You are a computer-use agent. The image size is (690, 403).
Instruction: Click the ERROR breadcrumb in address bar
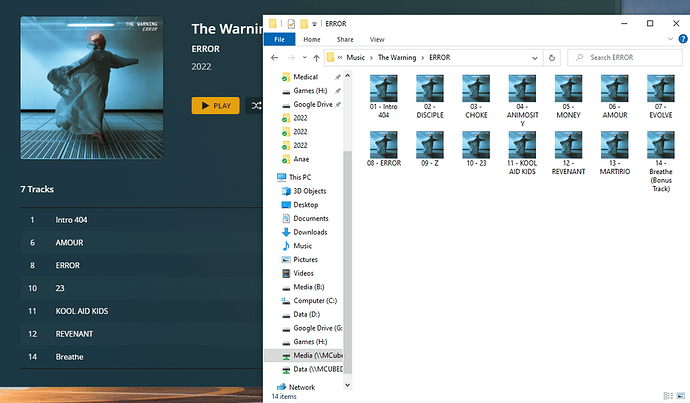440,57
